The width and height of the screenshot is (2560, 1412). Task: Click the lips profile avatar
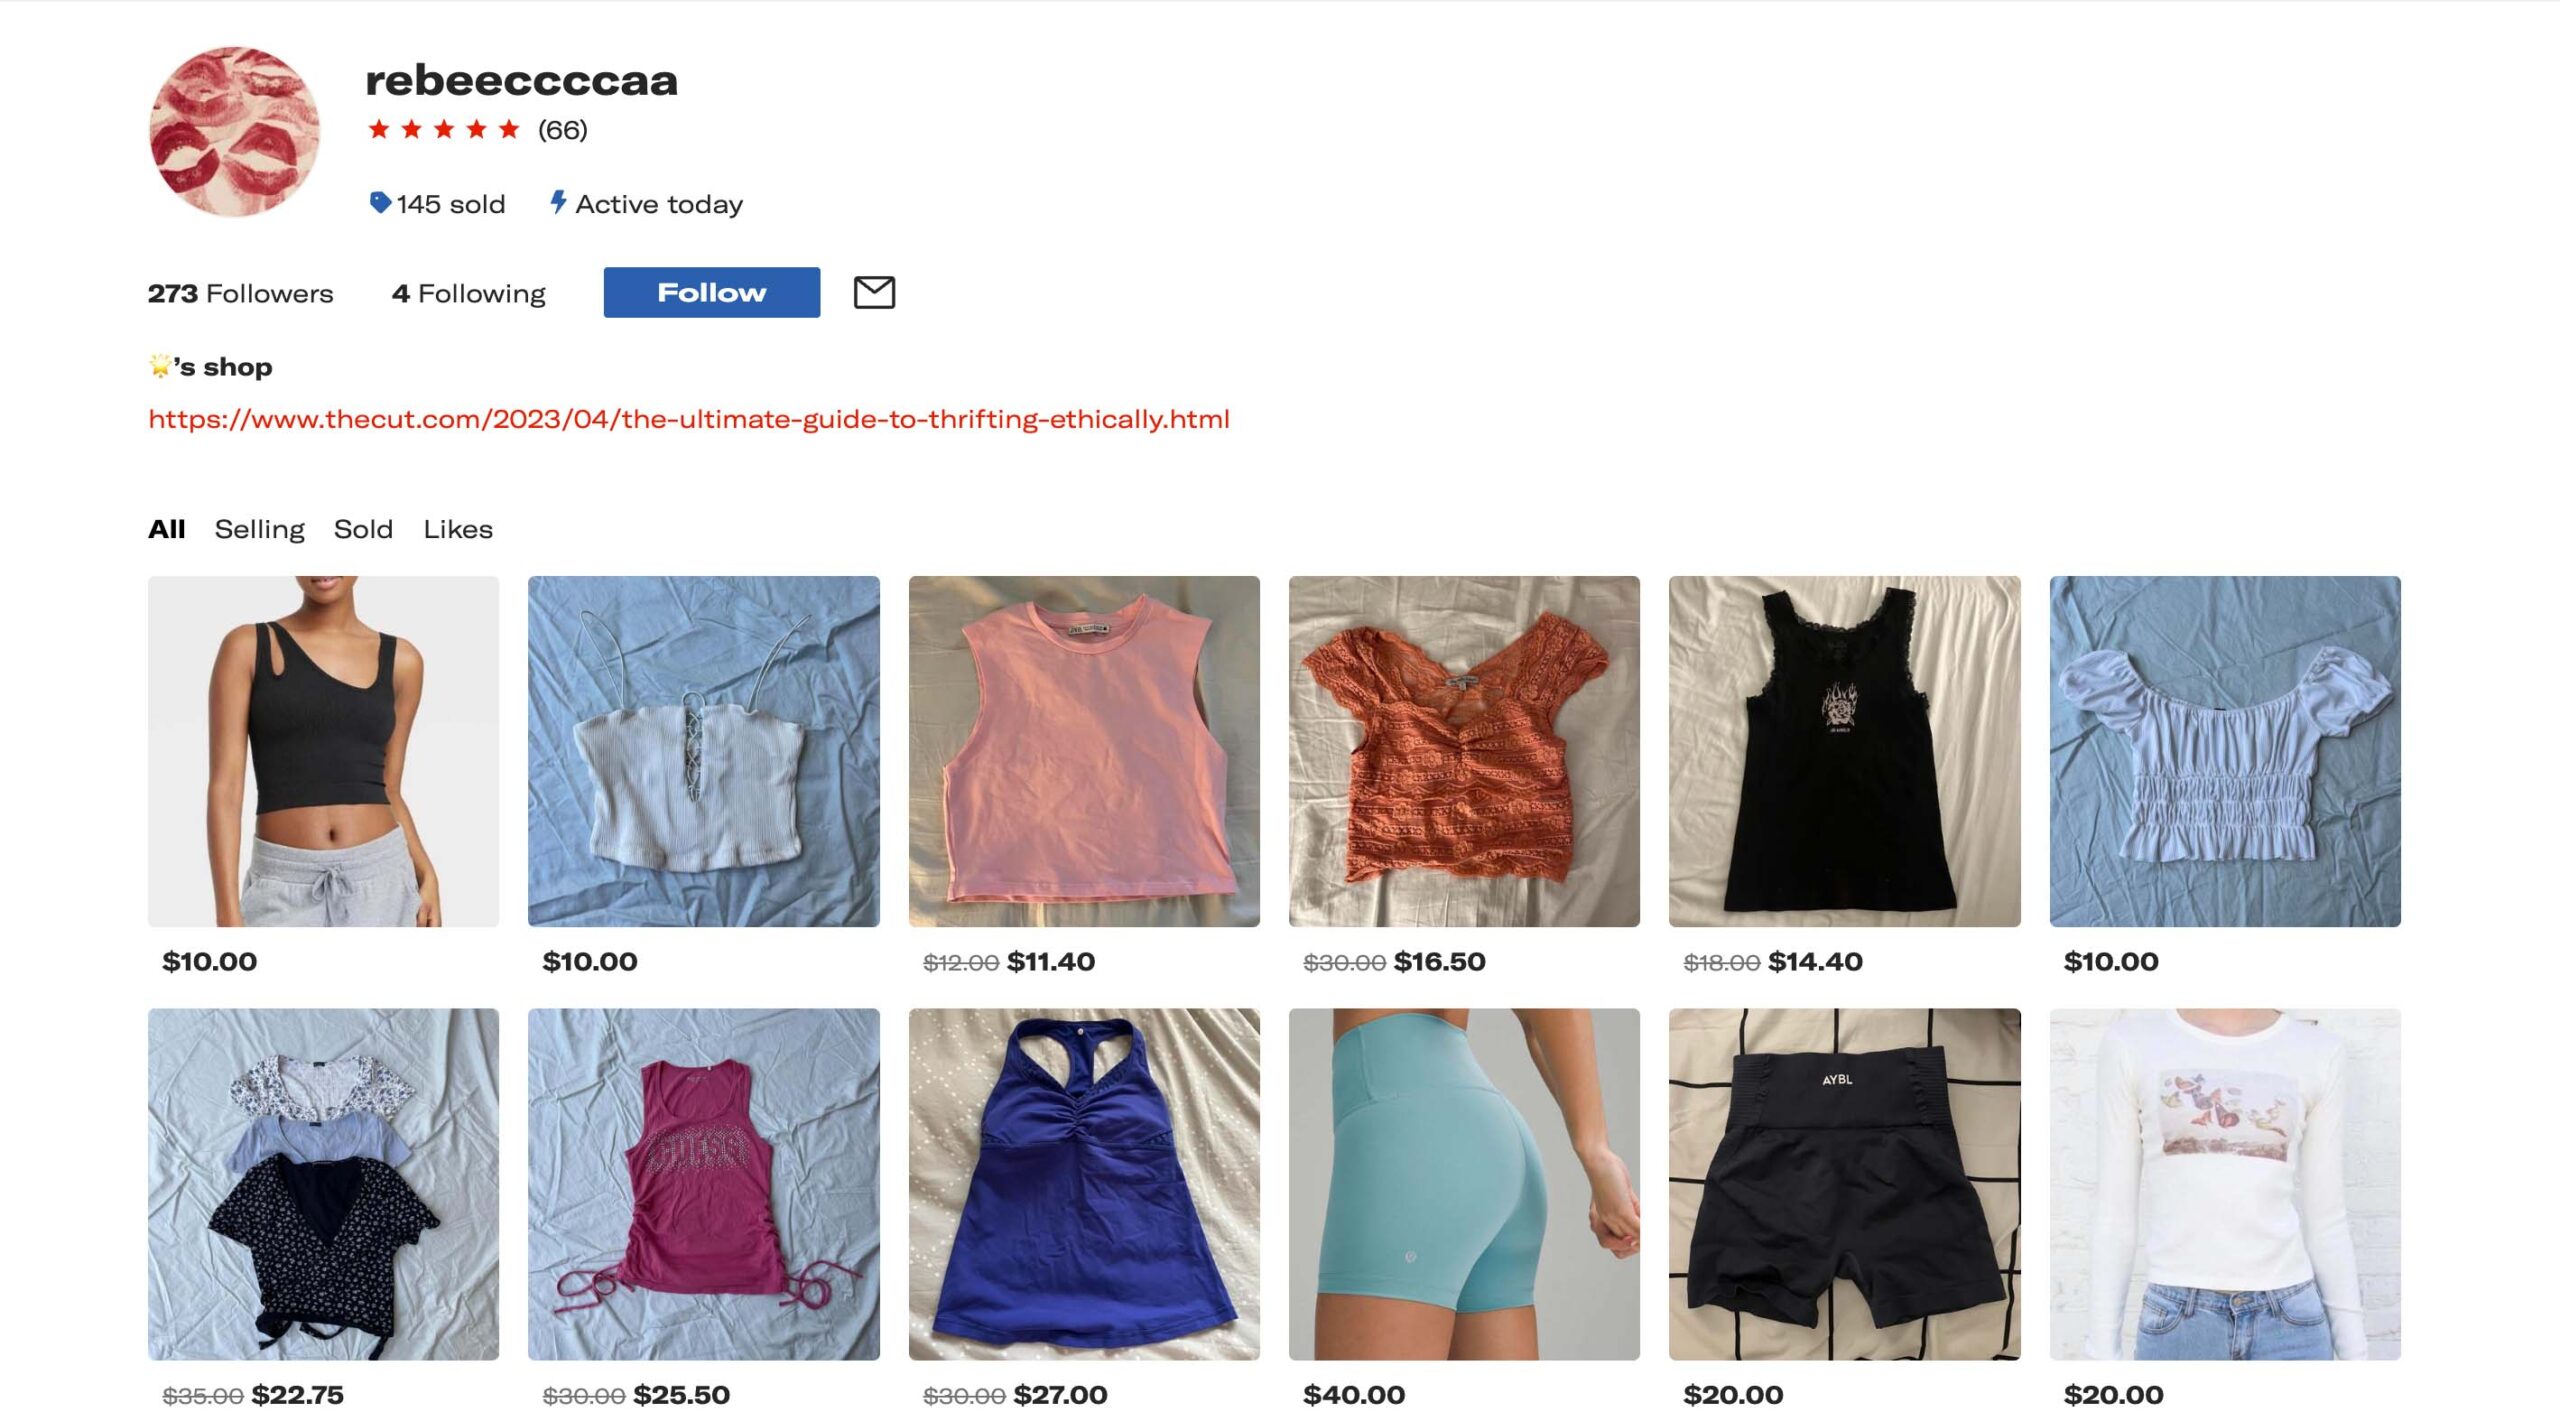click(x=234, y=131)
